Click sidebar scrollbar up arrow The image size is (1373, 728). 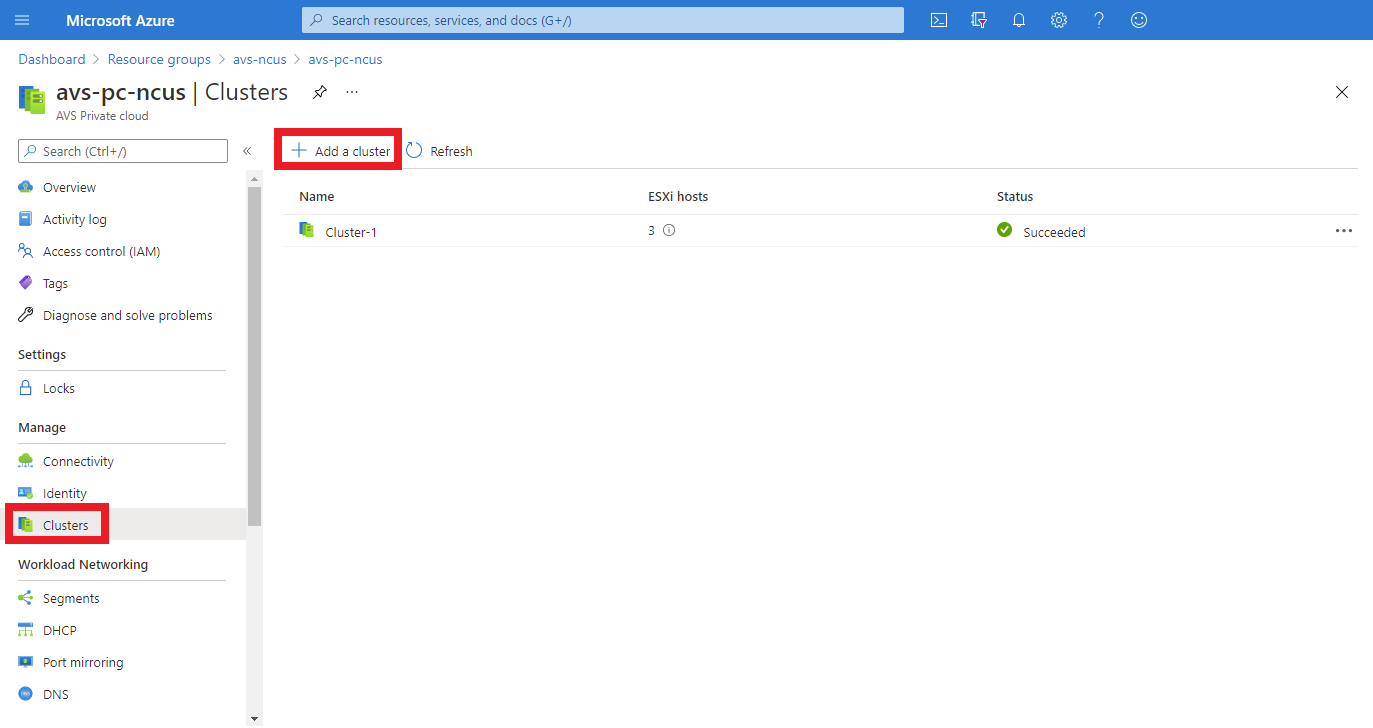(254, 179)
